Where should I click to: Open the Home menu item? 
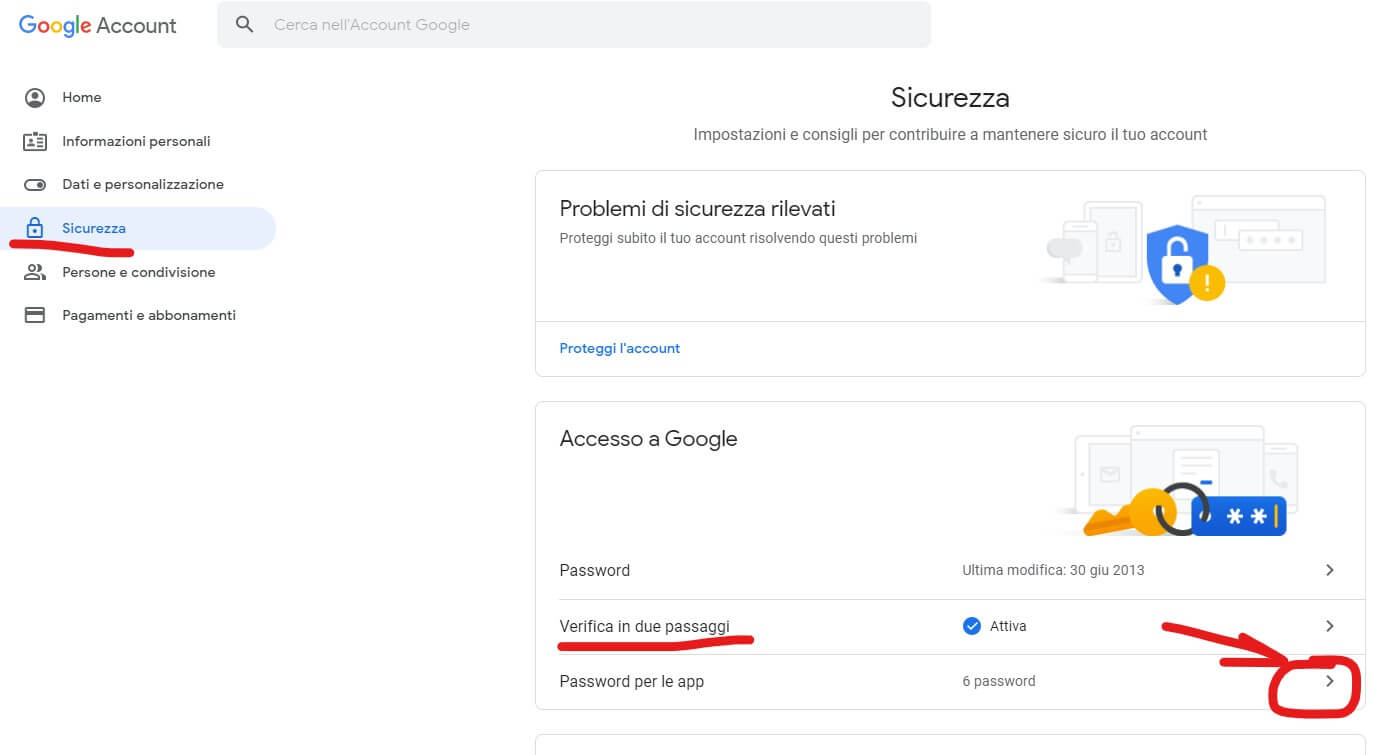(82, 97)
